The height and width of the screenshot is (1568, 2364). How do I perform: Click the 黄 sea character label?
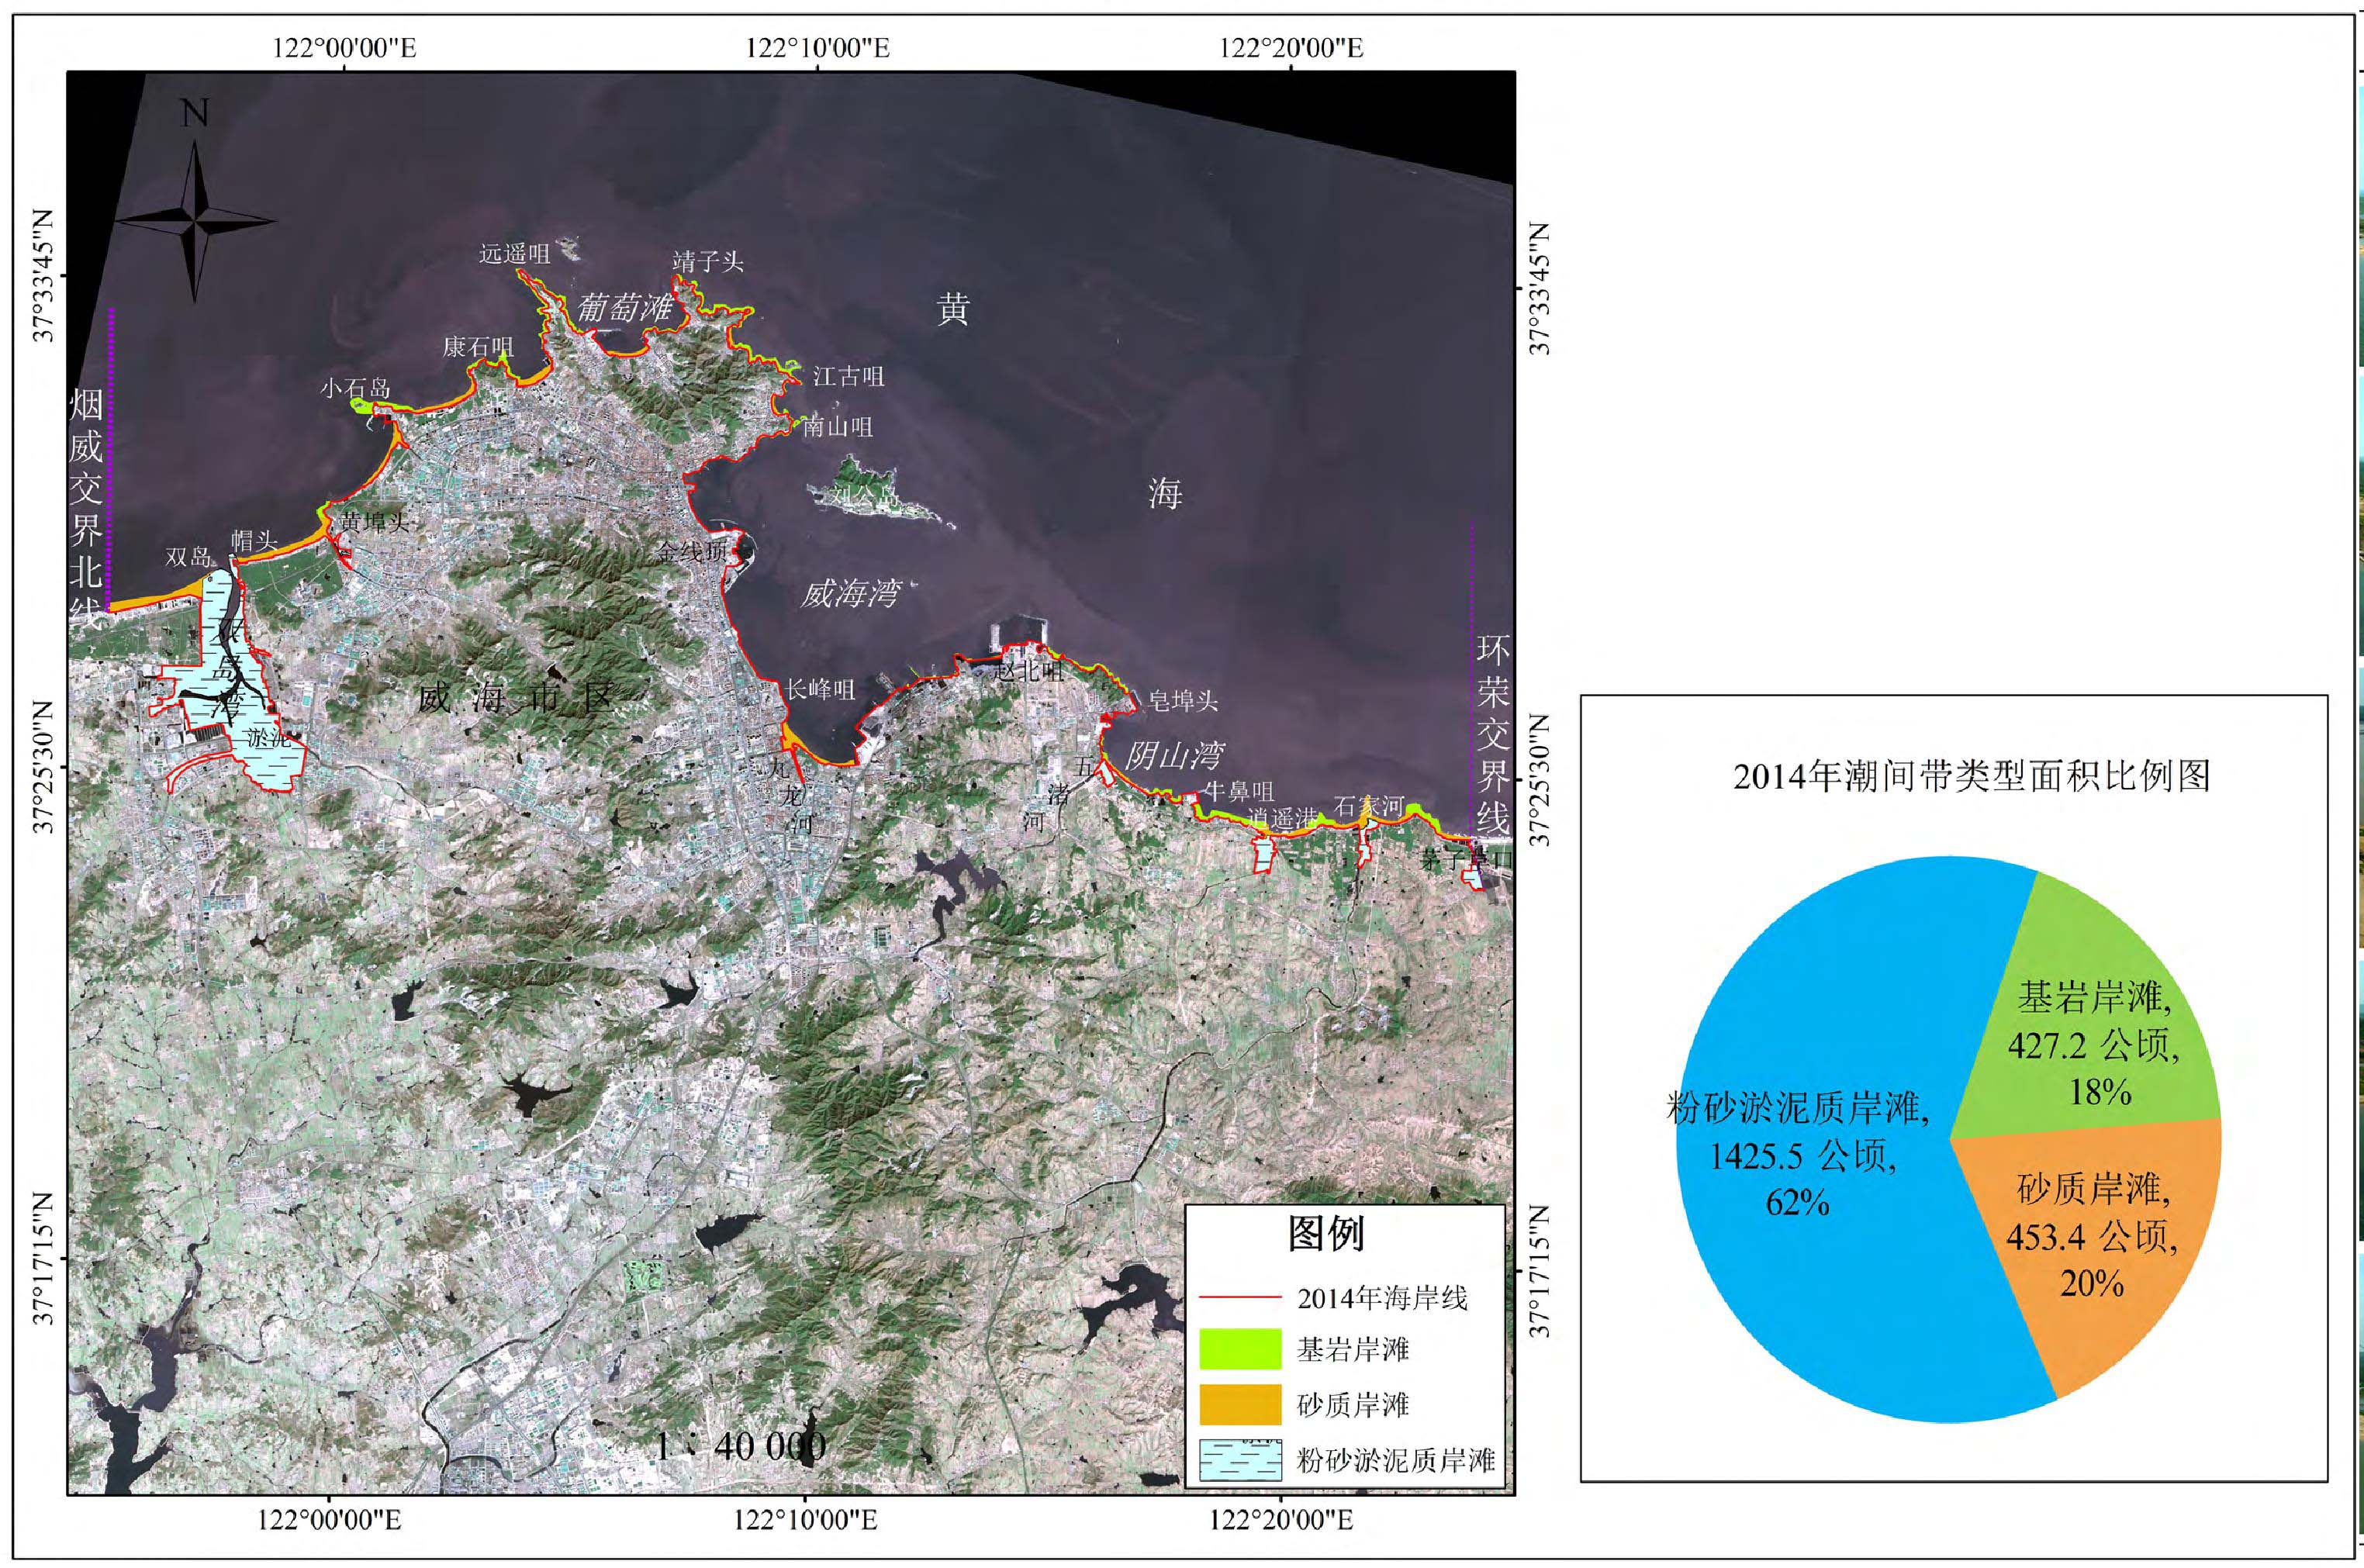click(952, 309)
